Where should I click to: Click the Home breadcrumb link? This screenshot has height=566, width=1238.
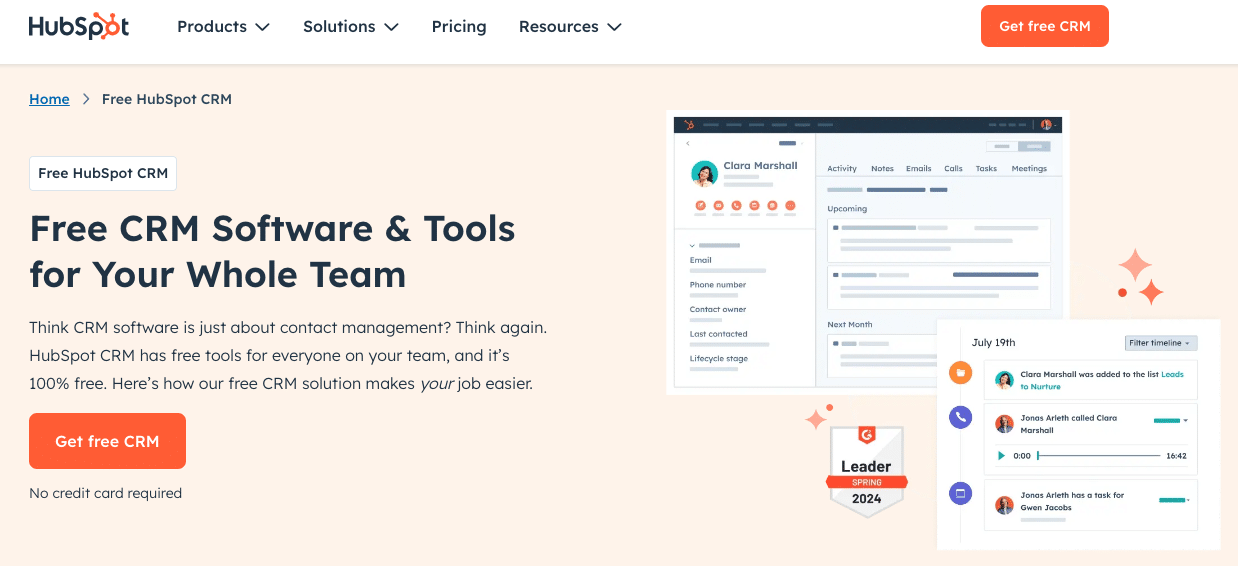click(49, 99)
